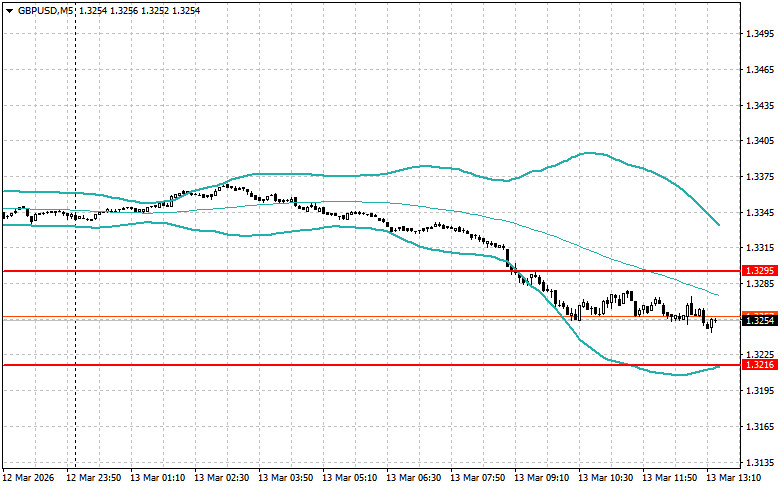Select the red horizontal line at 1.3216
The width and height of the screenshot is (781, 489).
pyautogui.click(x=371, y=365)
